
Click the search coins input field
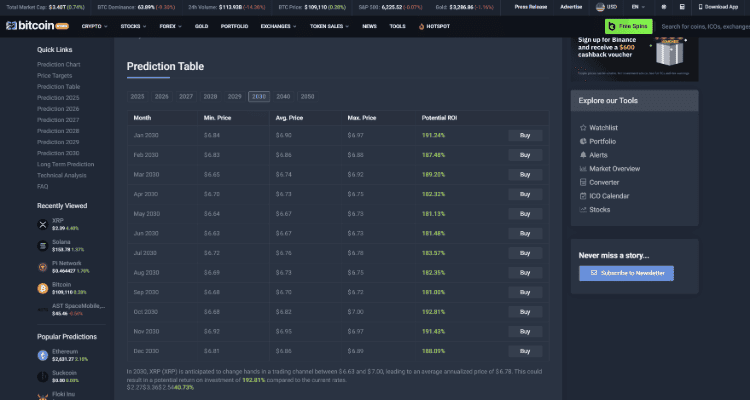pos(704,26)
